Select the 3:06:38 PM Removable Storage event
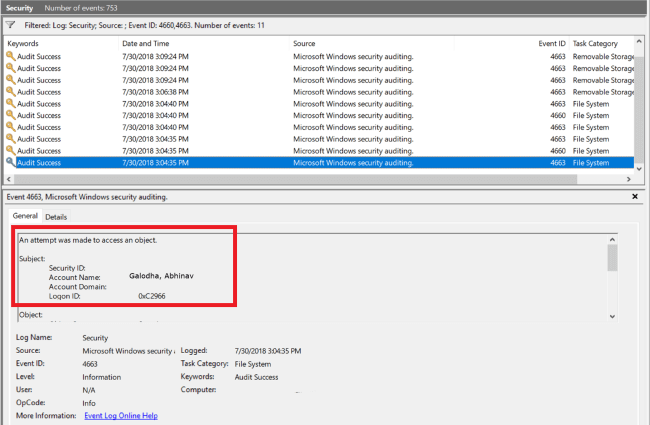Viewport: 650px width, 425px height. click(x=319, y=92)
